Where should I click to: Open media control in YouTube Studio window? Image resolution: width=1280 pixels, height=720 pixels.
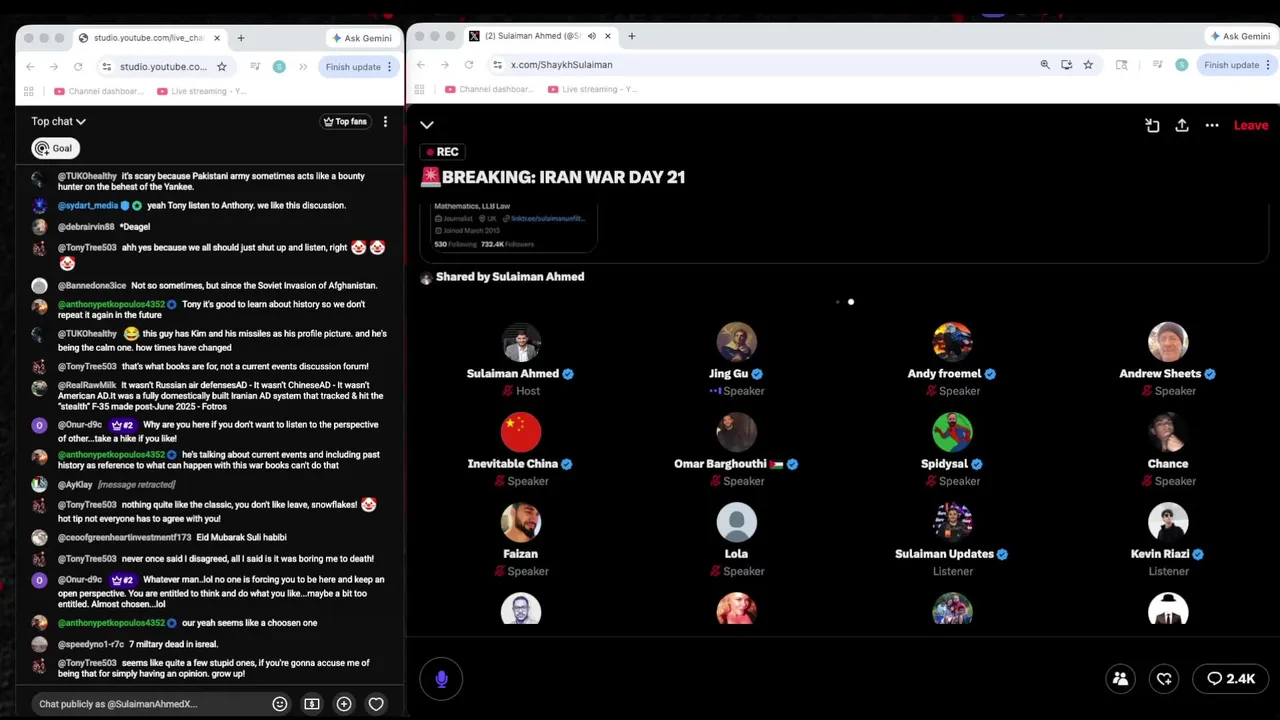[x=255, y=67]
